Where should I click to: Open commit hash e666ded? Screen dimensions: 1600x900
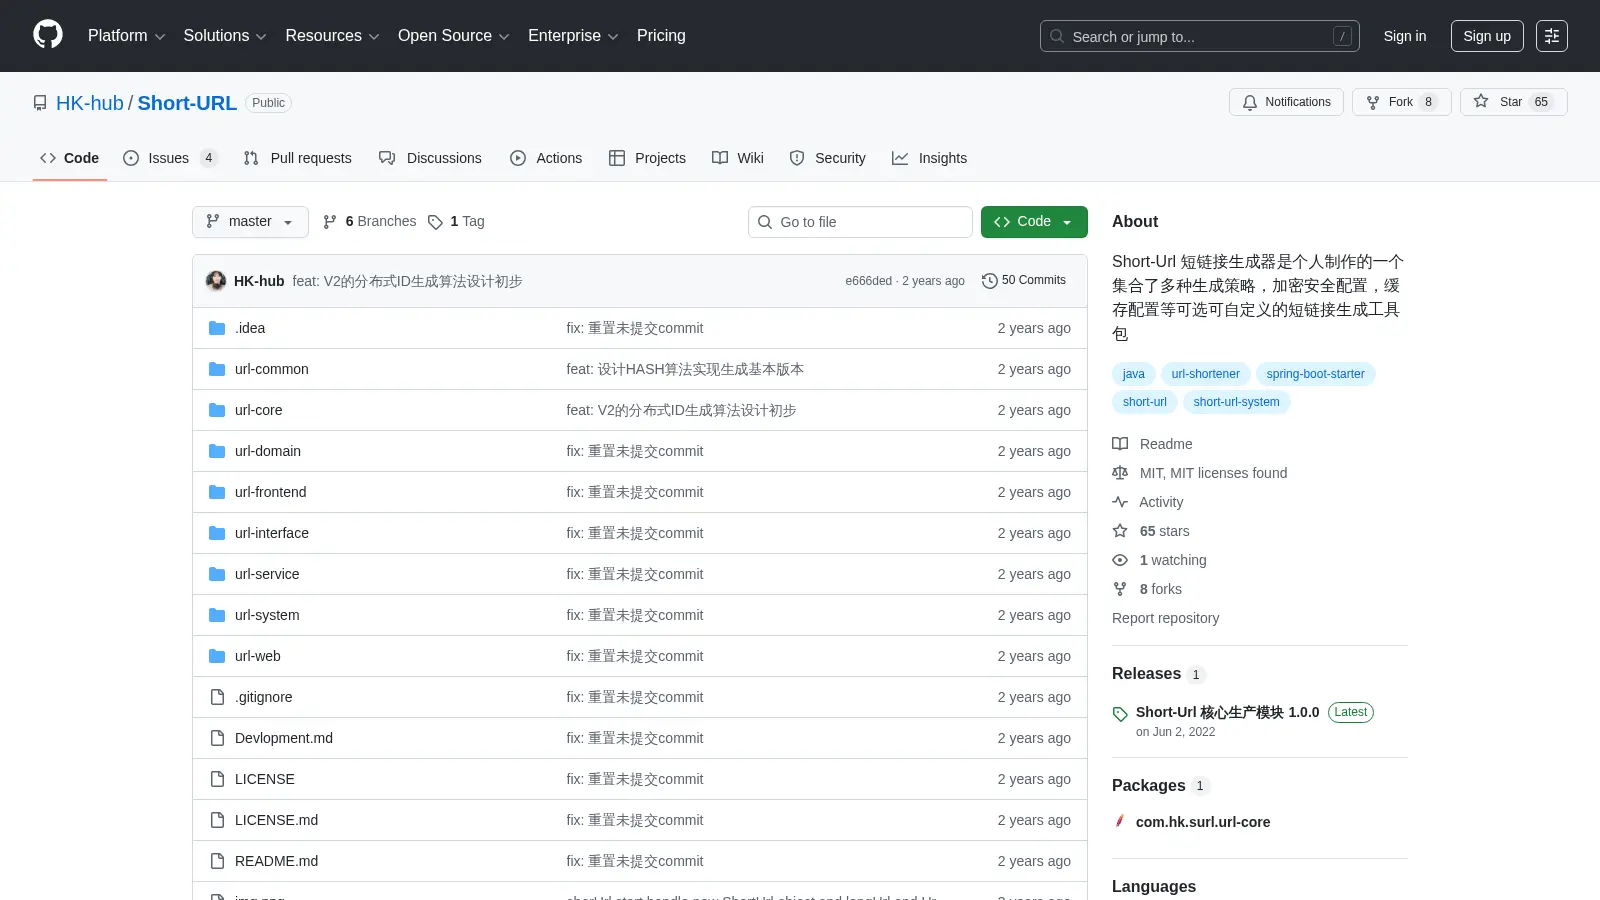point(868,281)
